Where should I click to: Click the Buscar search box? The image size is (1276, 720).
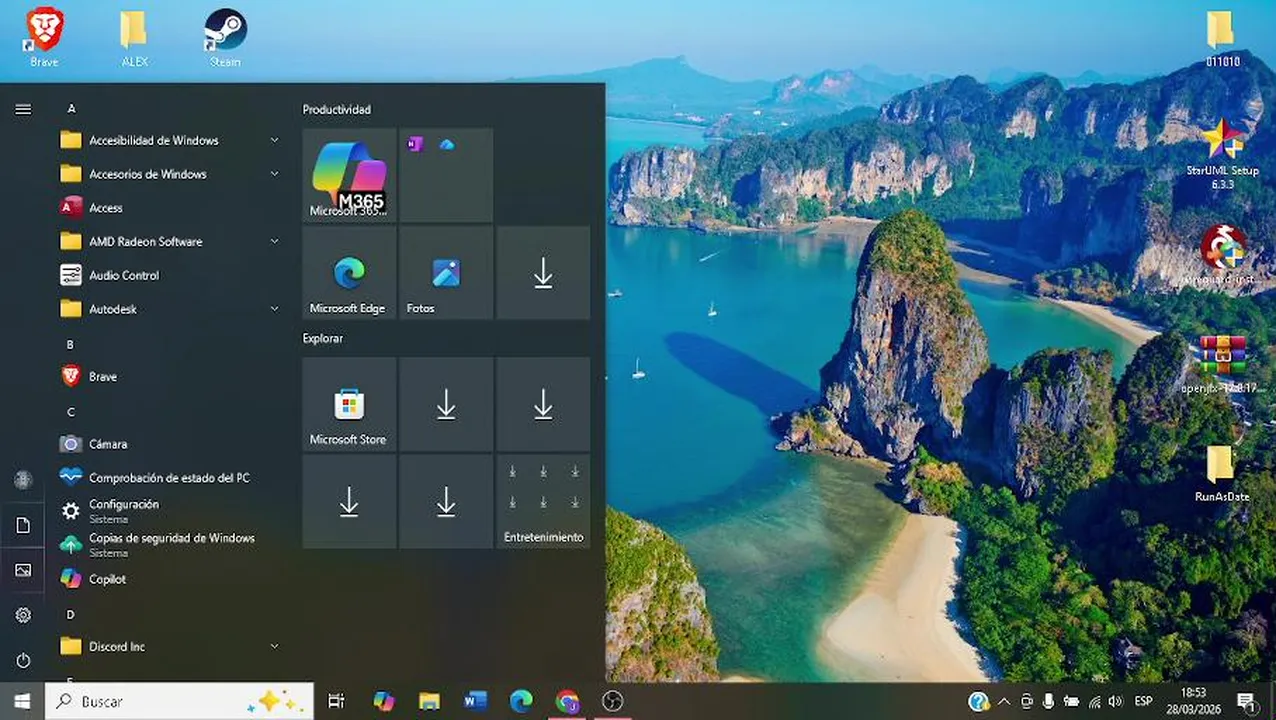(x=180, y=701)
